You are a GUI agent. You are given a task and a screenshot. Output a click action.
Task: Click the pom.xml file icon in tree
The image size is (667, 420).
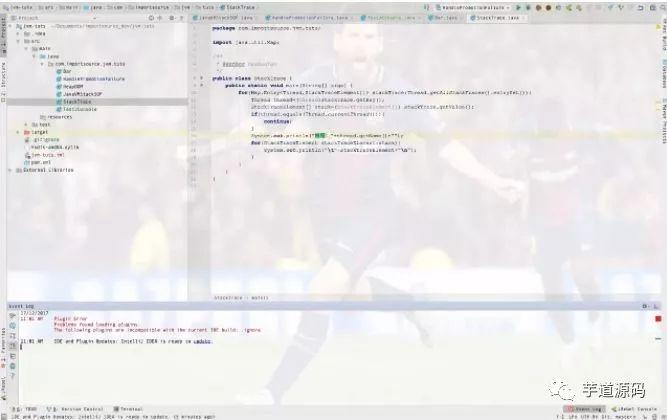tap(26, 160)
